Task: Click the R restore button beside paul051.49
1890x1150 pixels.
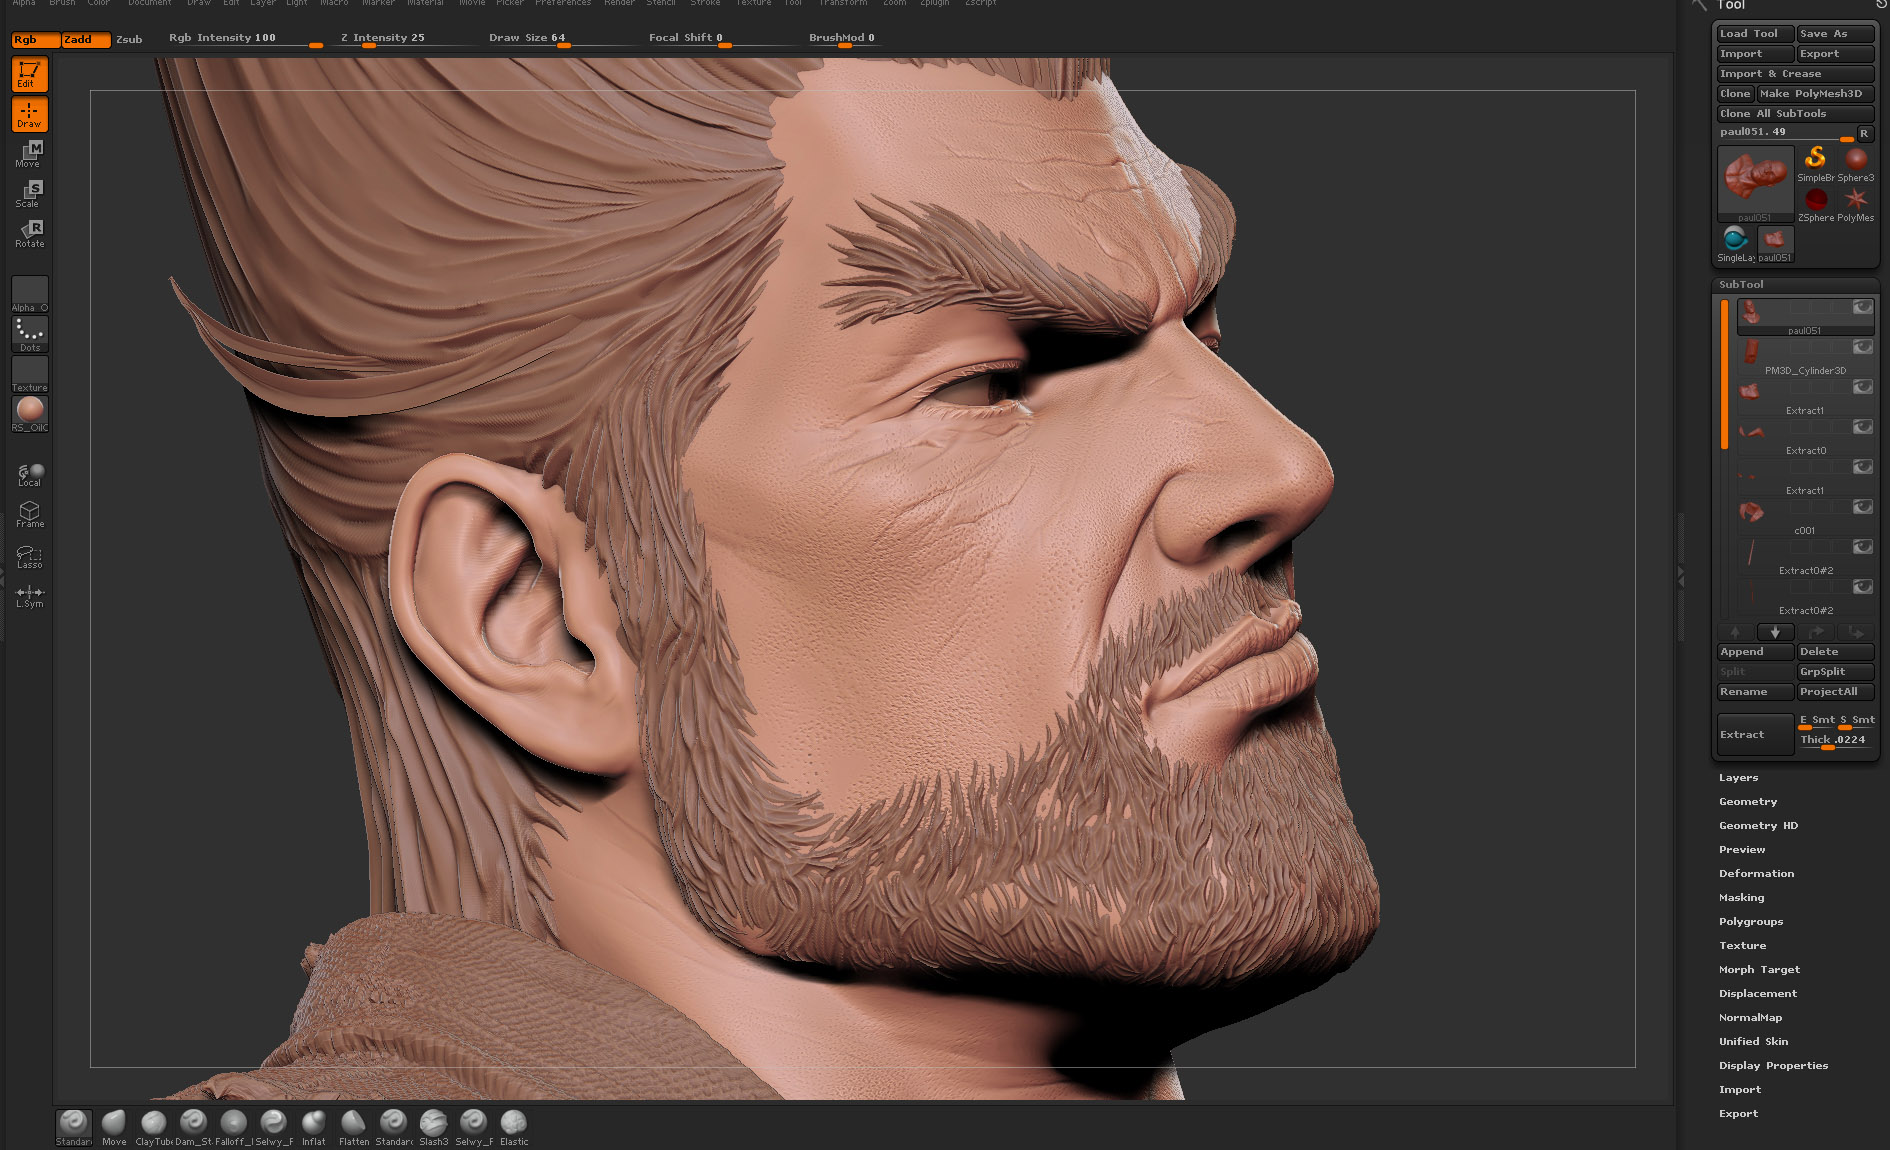Action: [x=1864, y=133]
